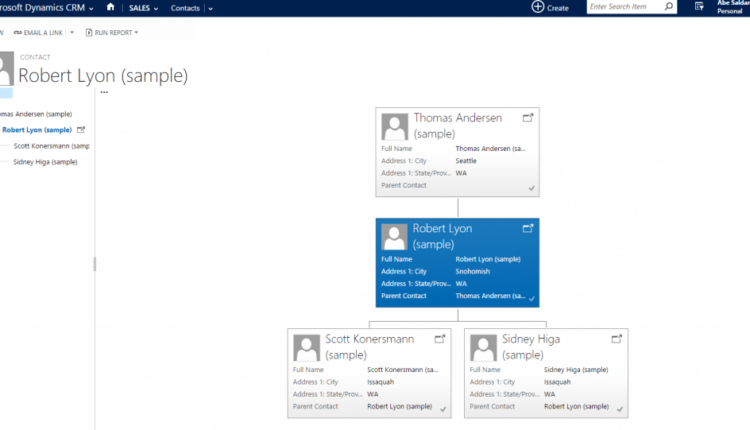
Task: Toggle the checkmark on Sidney Higa tile
Action: click(x=620, y=409)
